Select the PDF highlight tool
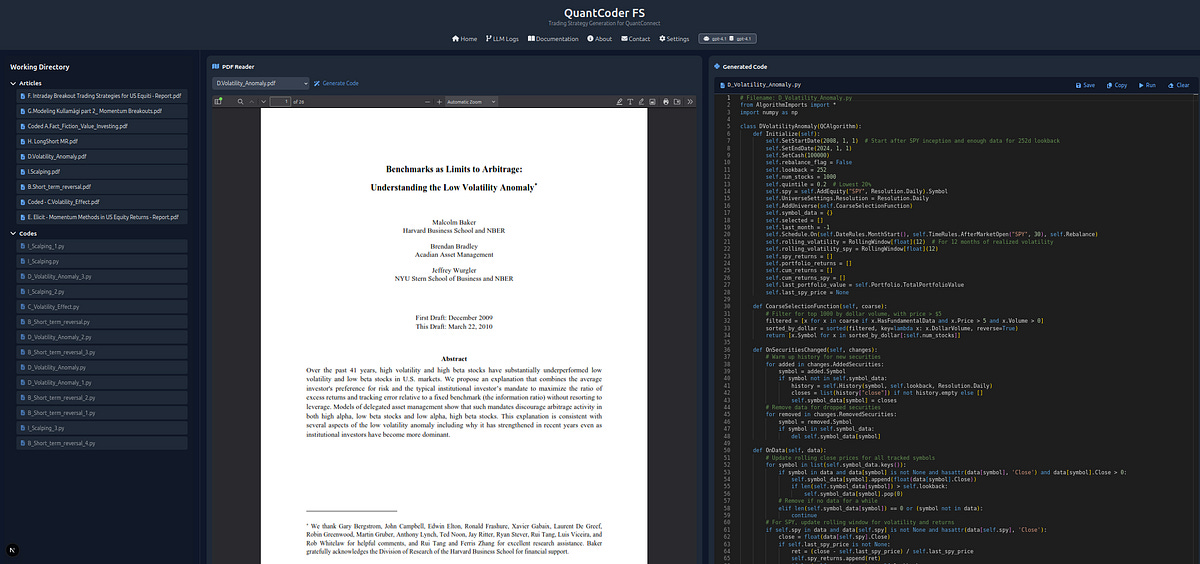Image resolution: width=1200 pixels, height=564 pixels. click(619, 101)
